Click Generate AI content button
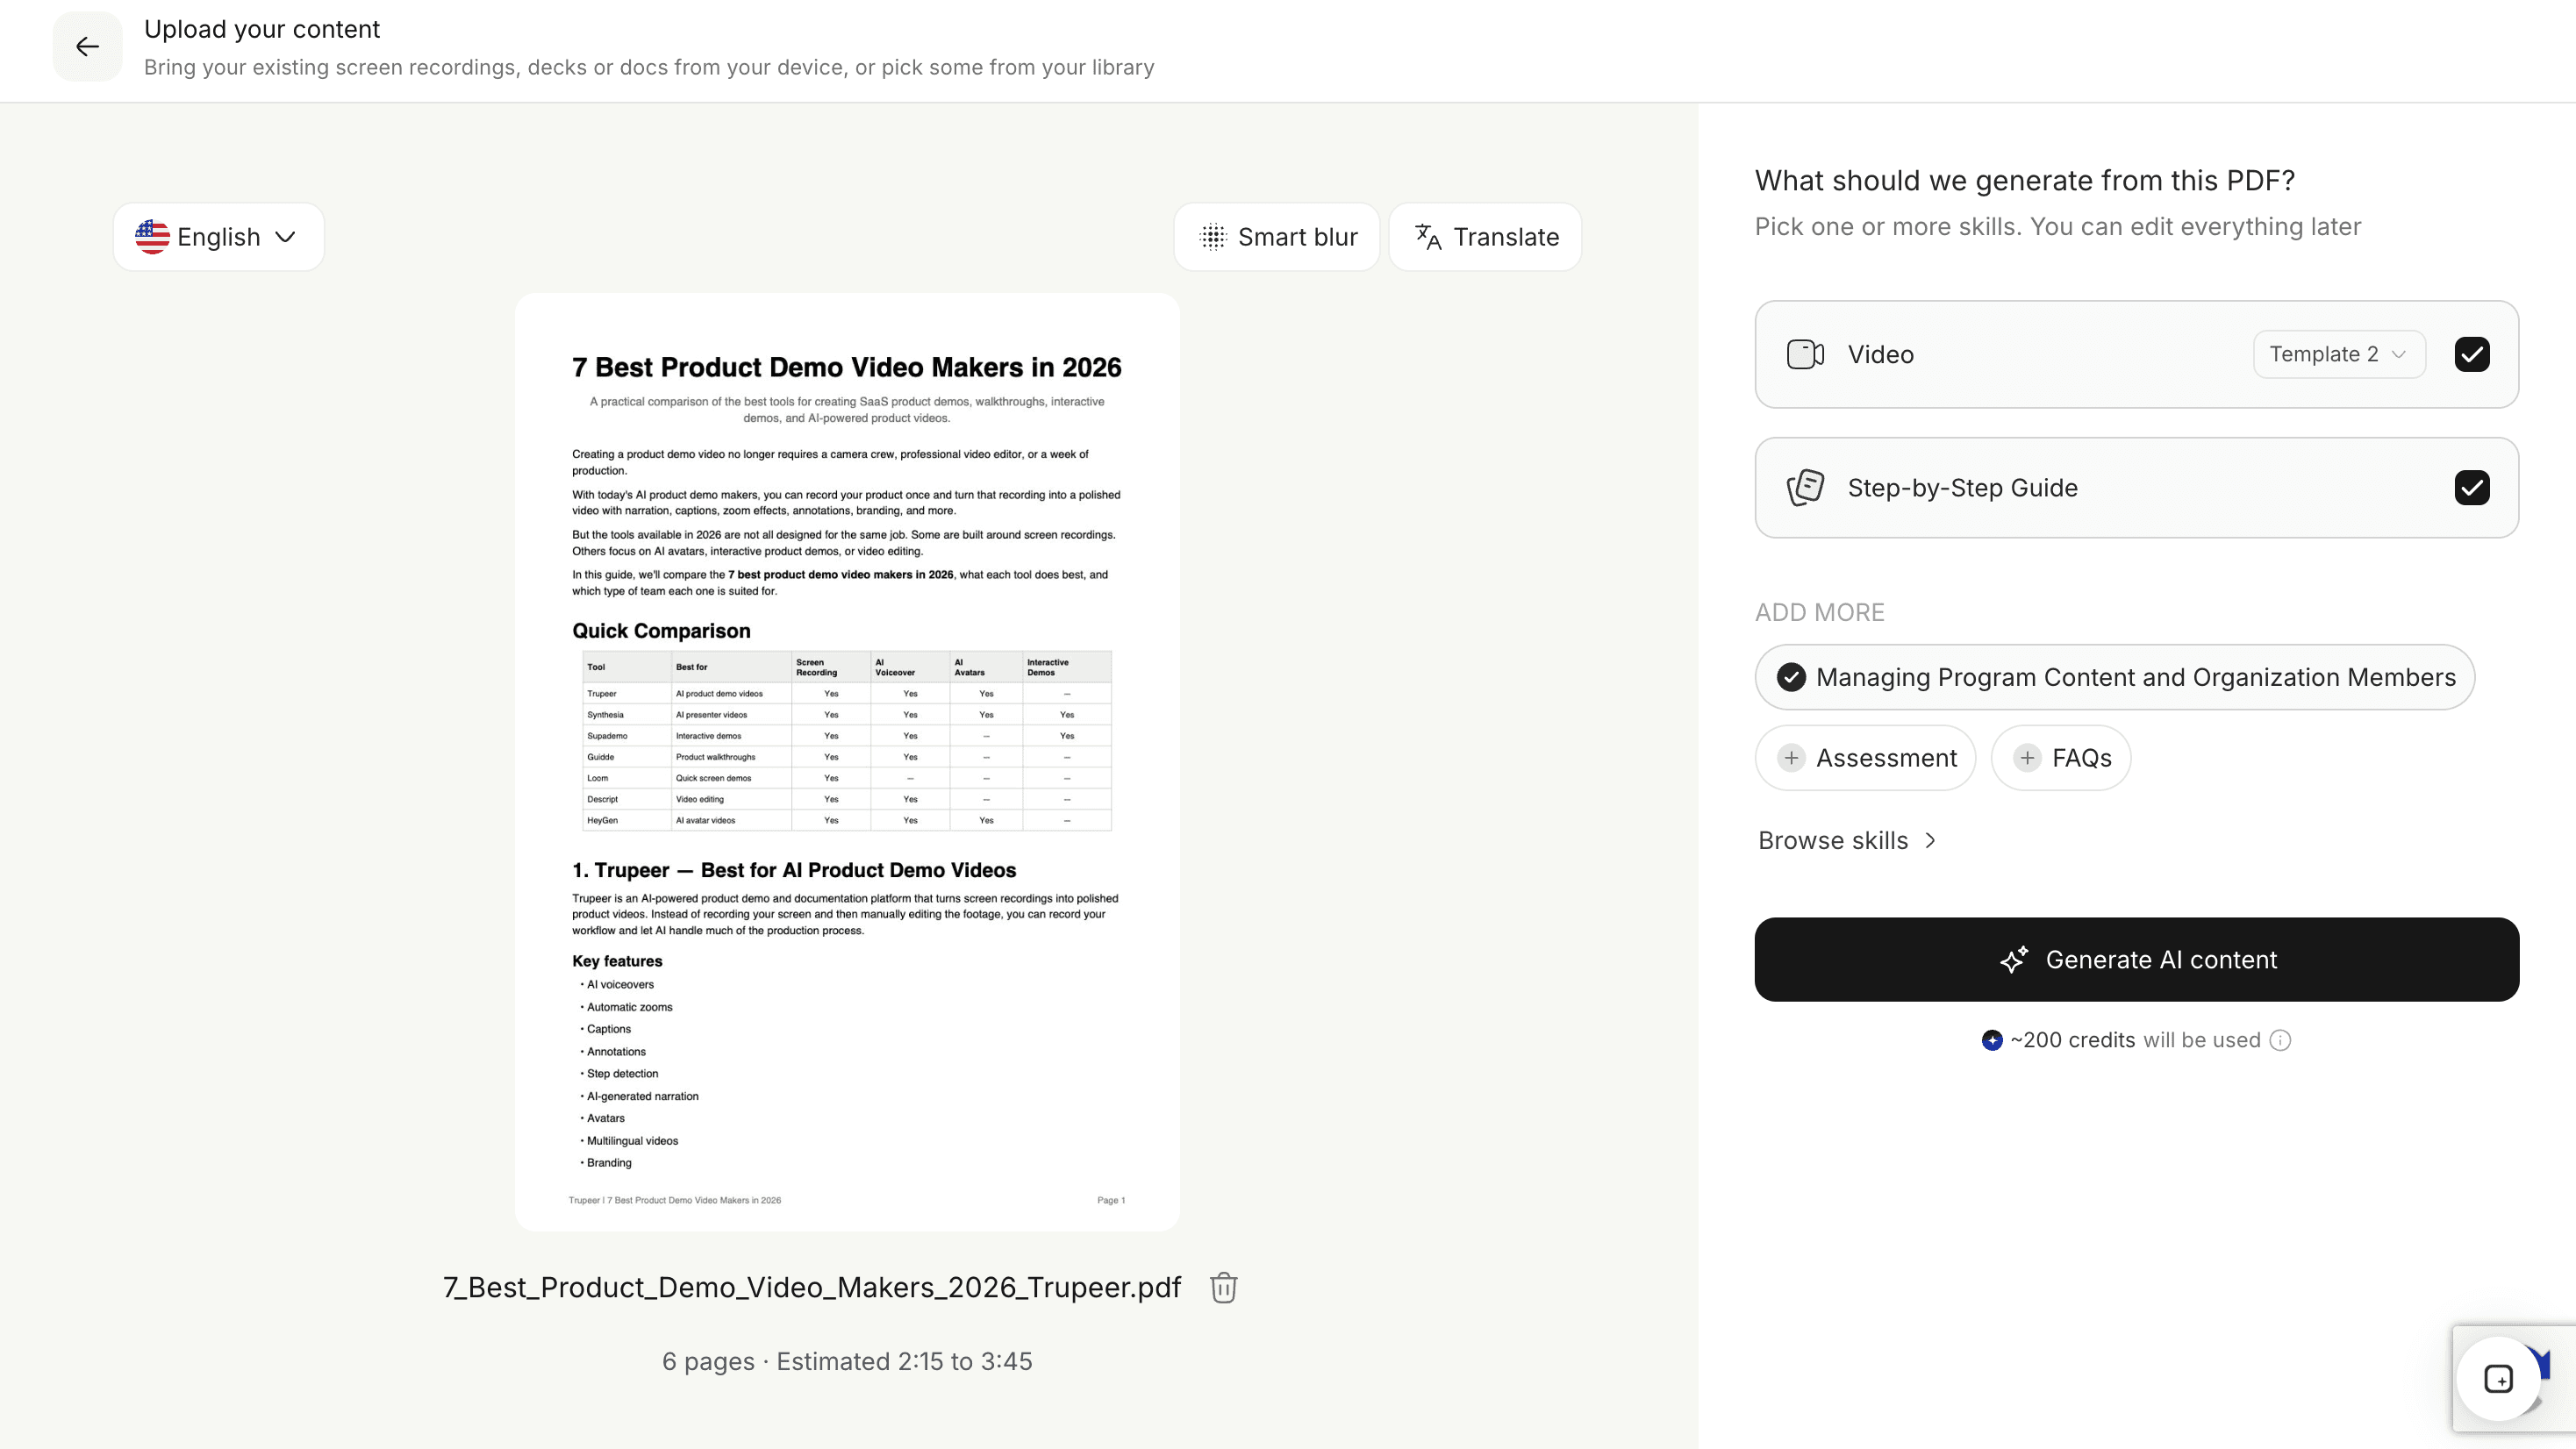This screenshot has height=1449, width=2576. (2137, 959)
